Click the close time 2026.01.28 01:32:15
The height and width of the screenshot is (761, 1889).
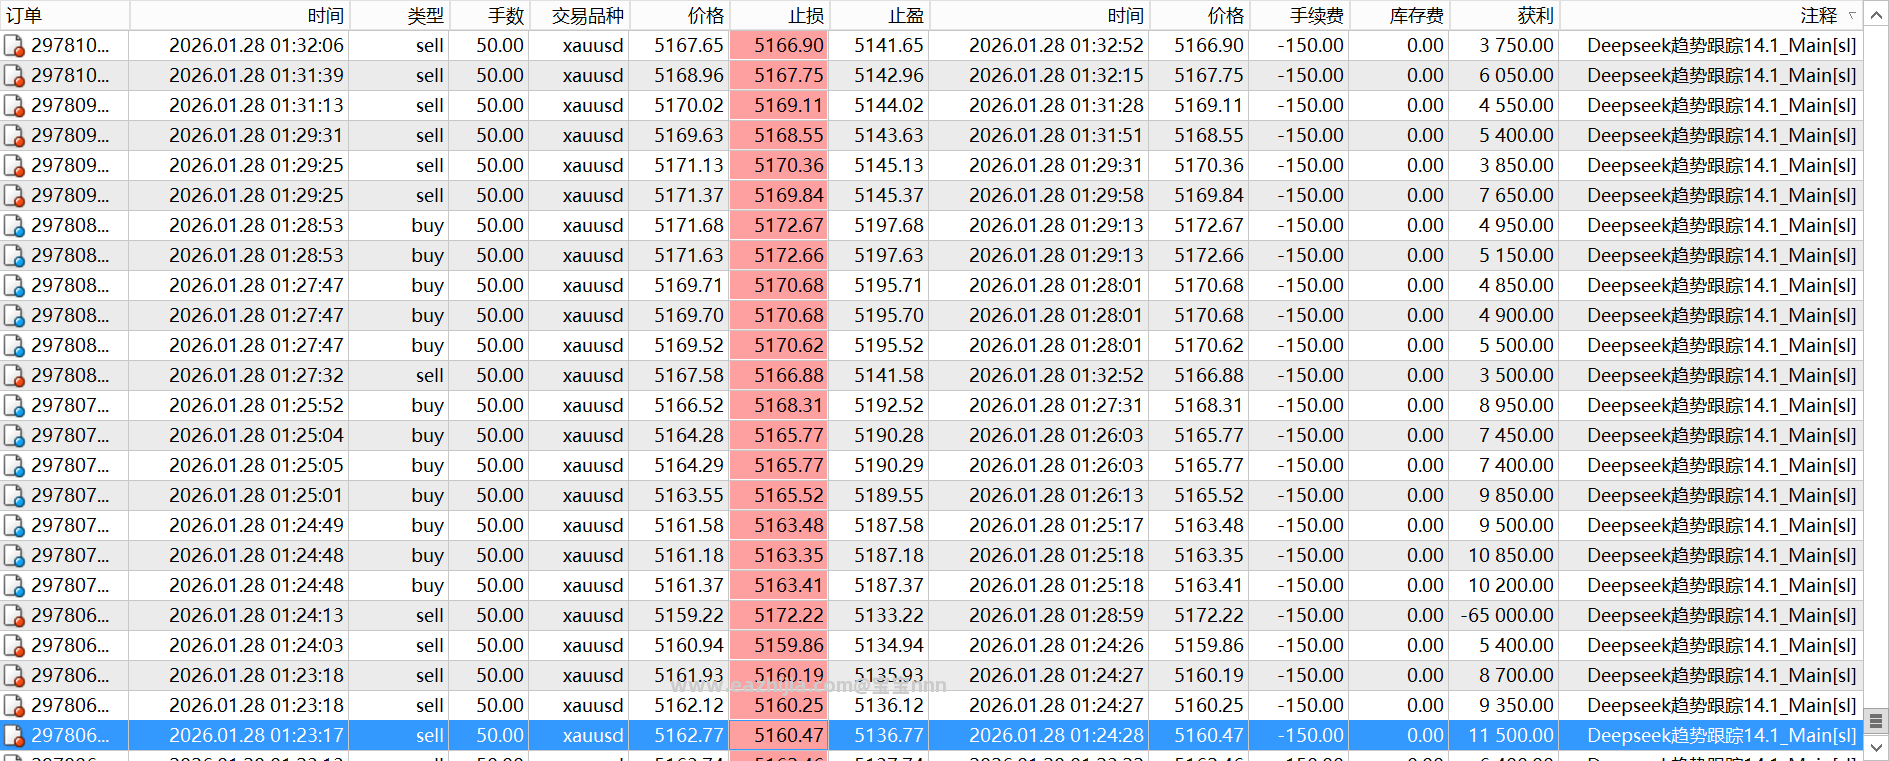coord(1056,76)
